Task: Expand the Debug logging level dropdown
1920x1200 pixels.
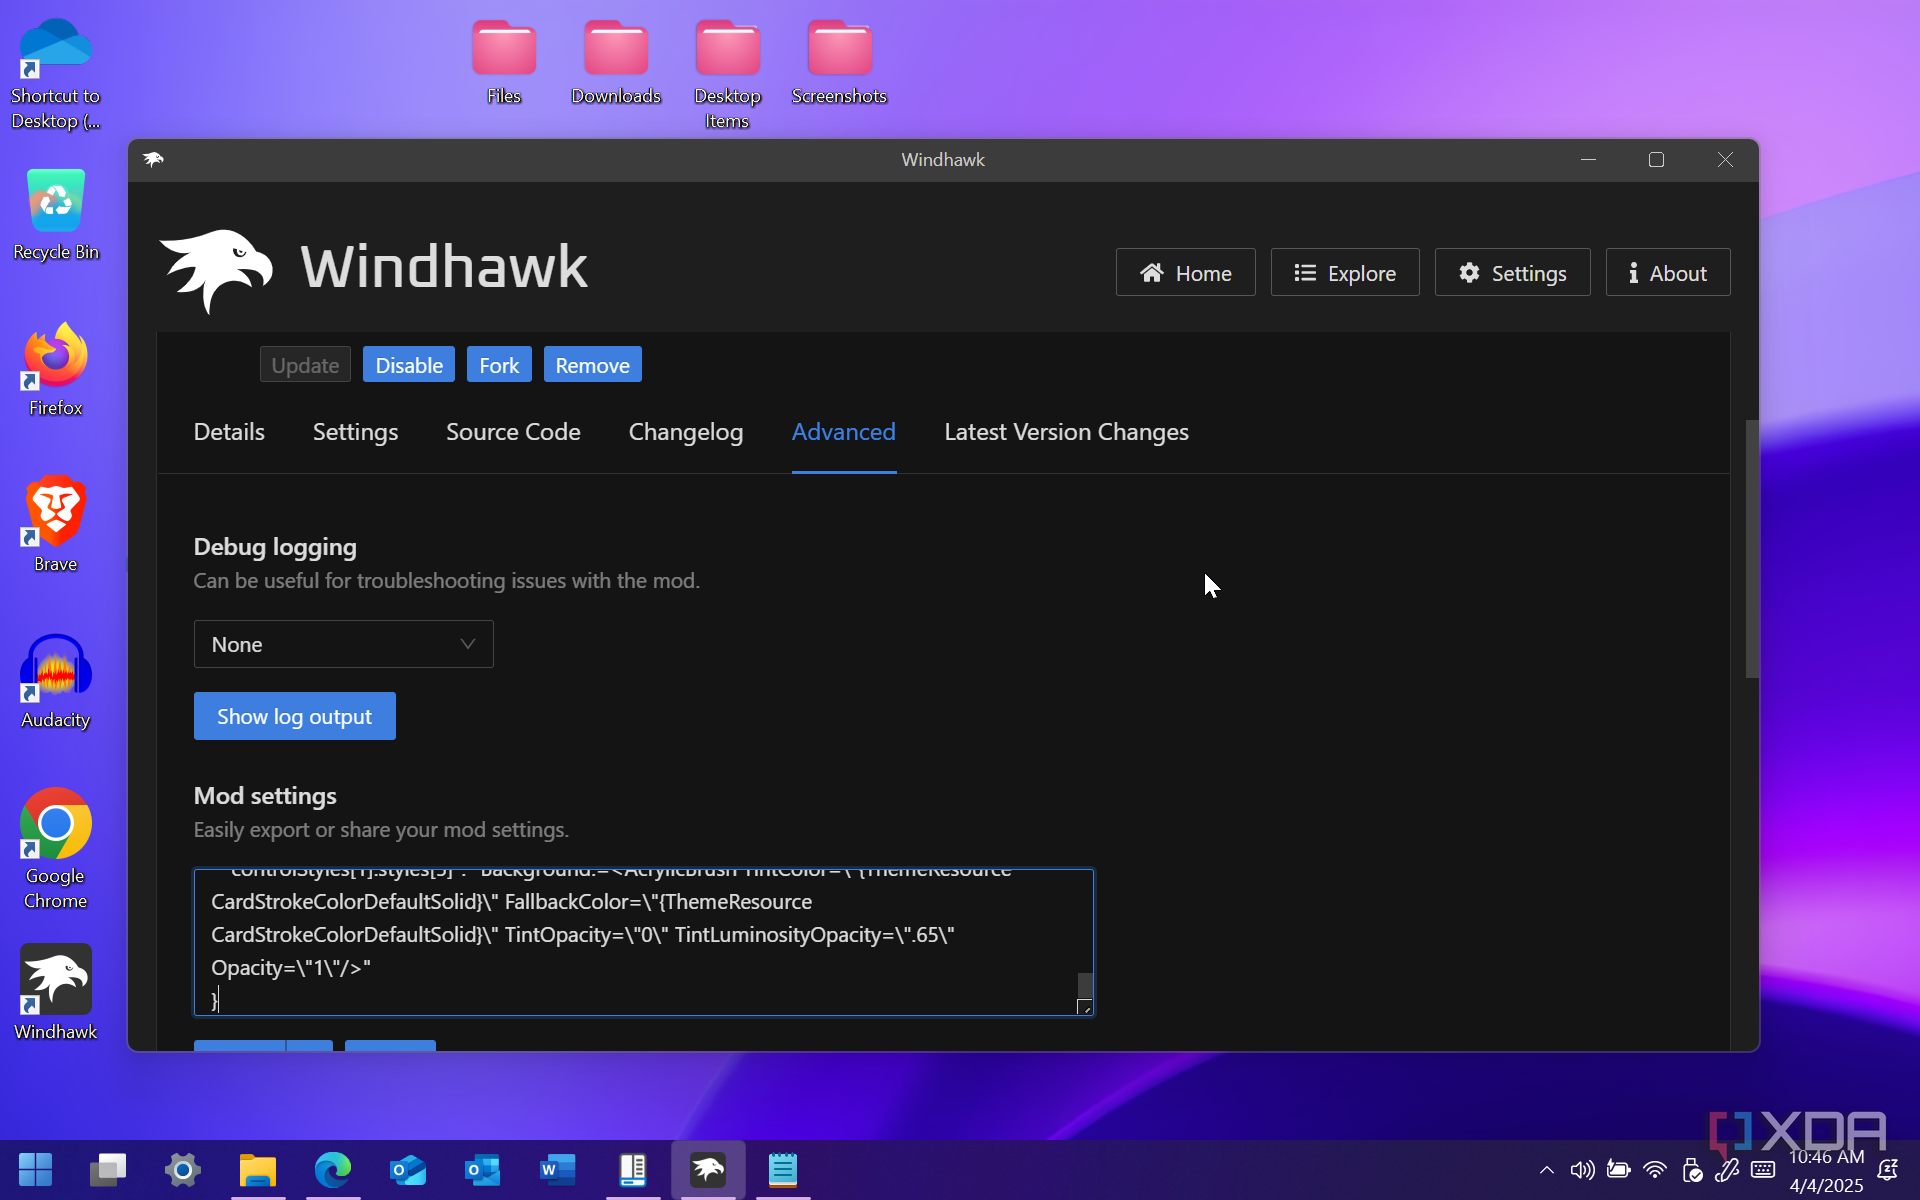Action: point(343,644)
